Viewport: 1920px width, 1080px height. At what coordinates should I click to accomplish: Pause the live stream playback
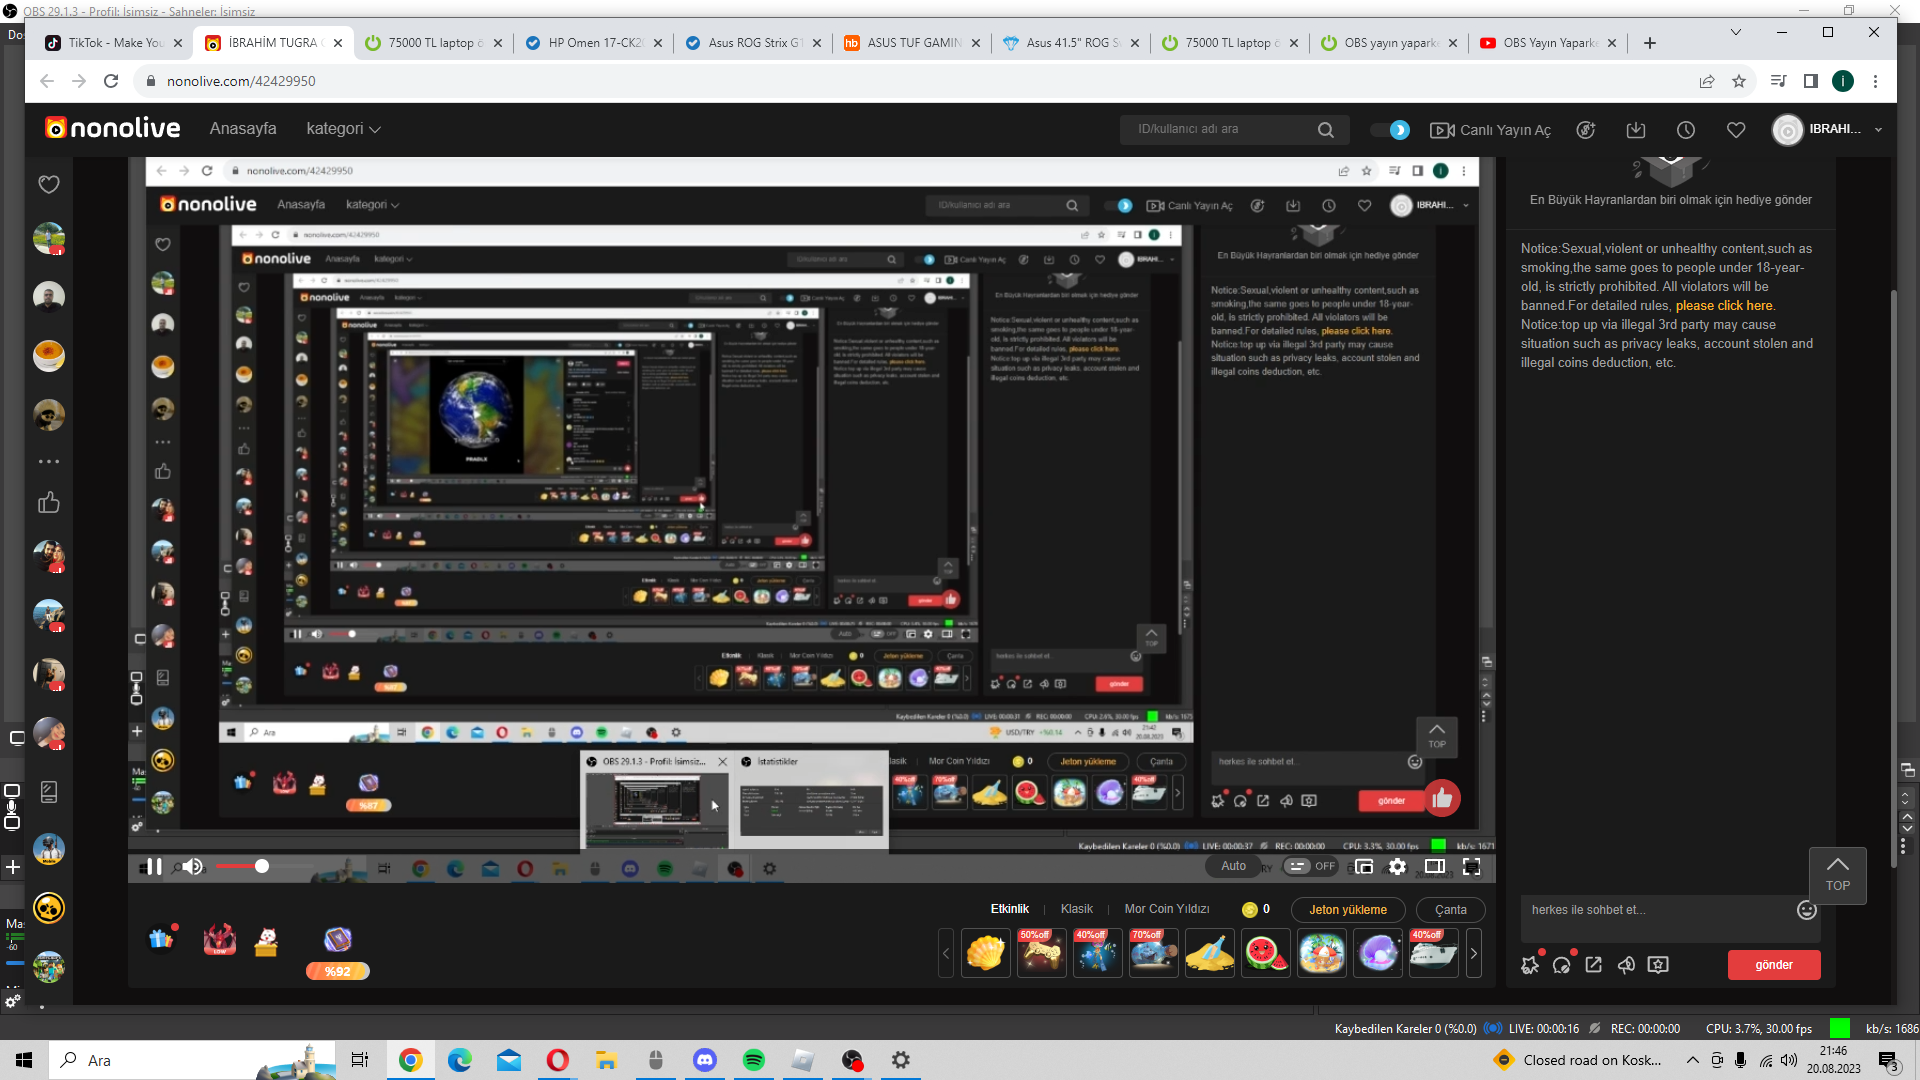(x=152, y=867)
